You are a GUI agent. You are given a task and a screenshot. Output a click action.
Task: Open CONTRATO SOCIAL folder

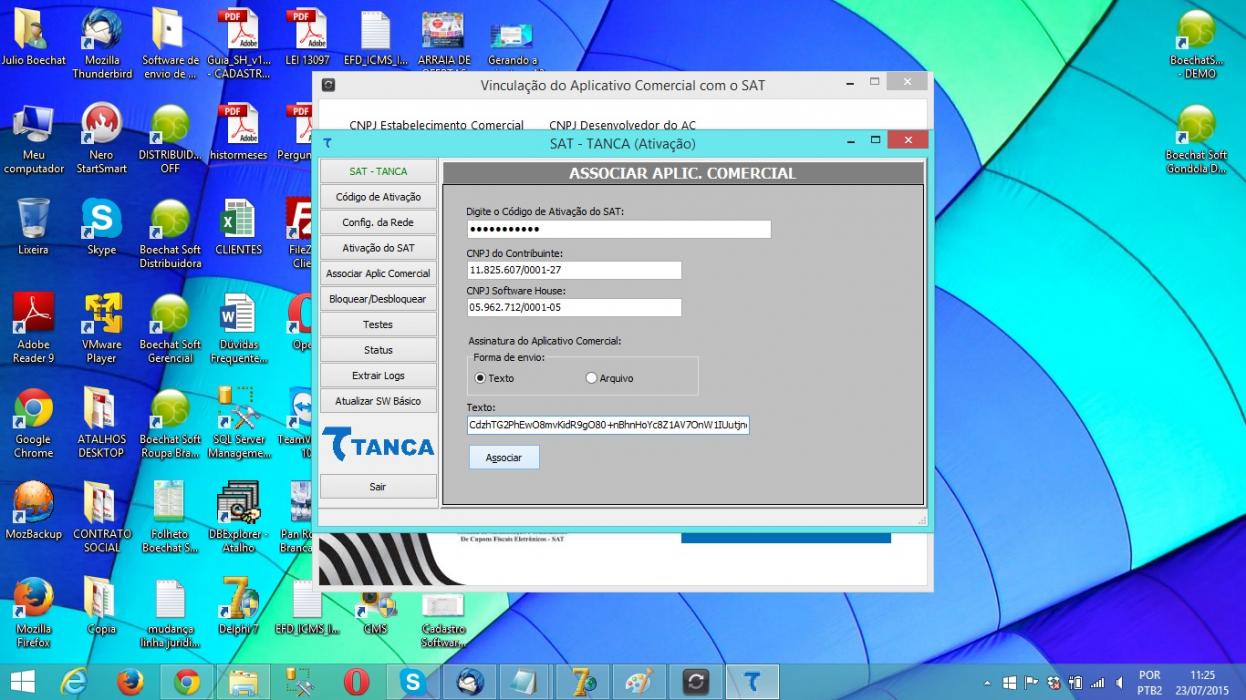(102, 518)
